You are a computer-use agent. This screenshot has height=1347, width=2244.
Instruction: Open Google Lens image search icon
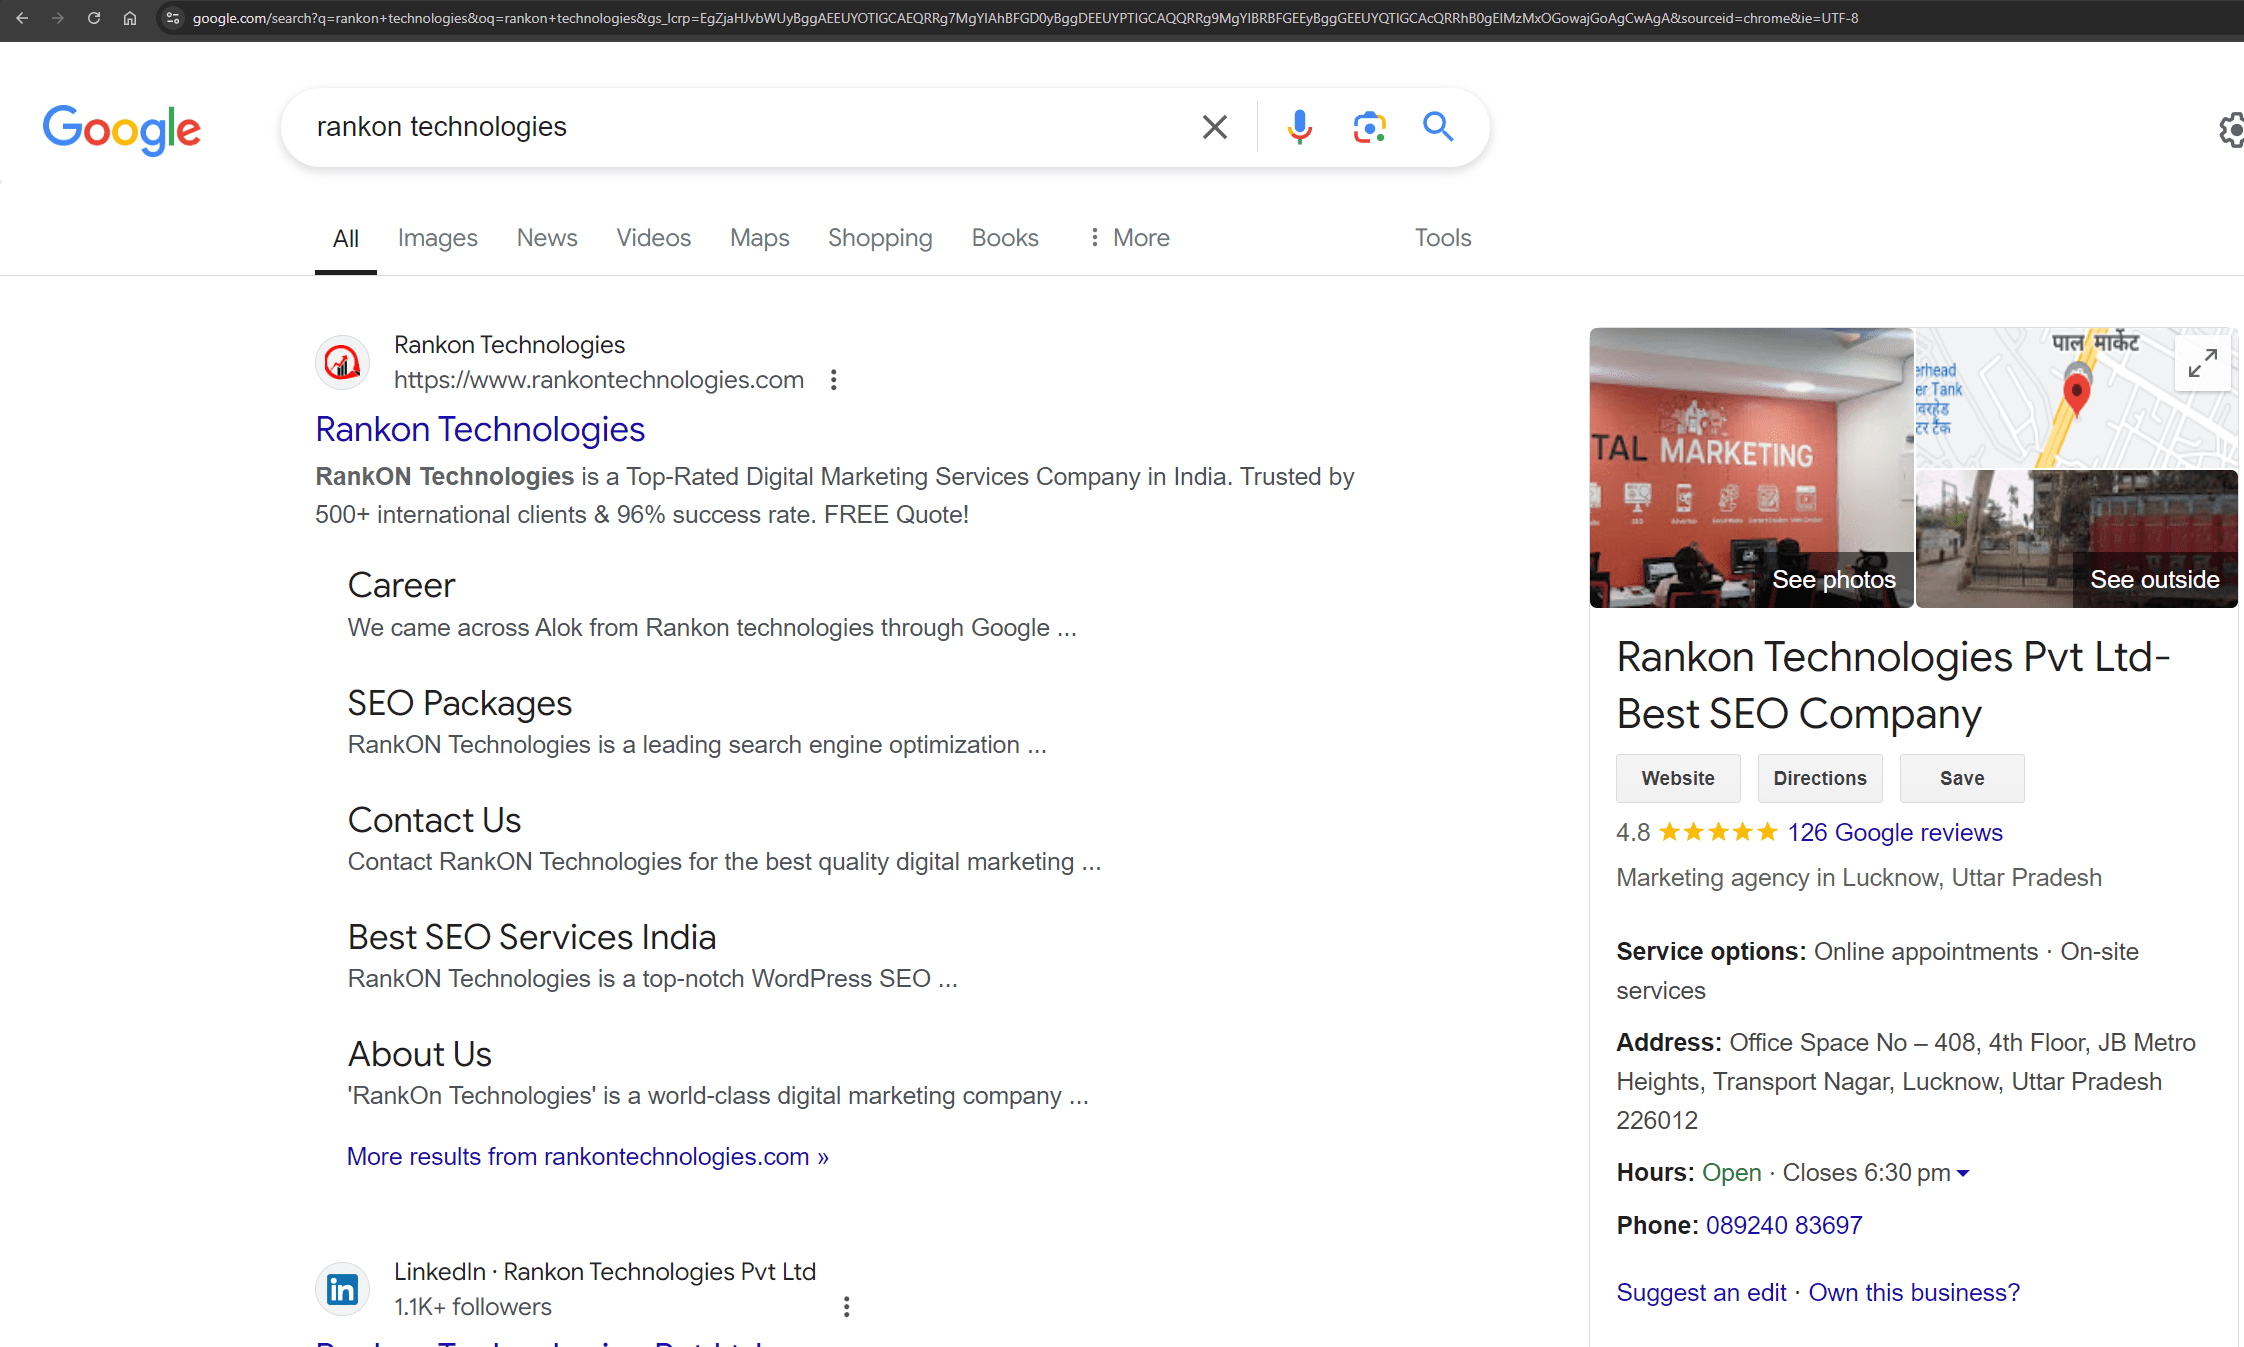[1369, 127]
